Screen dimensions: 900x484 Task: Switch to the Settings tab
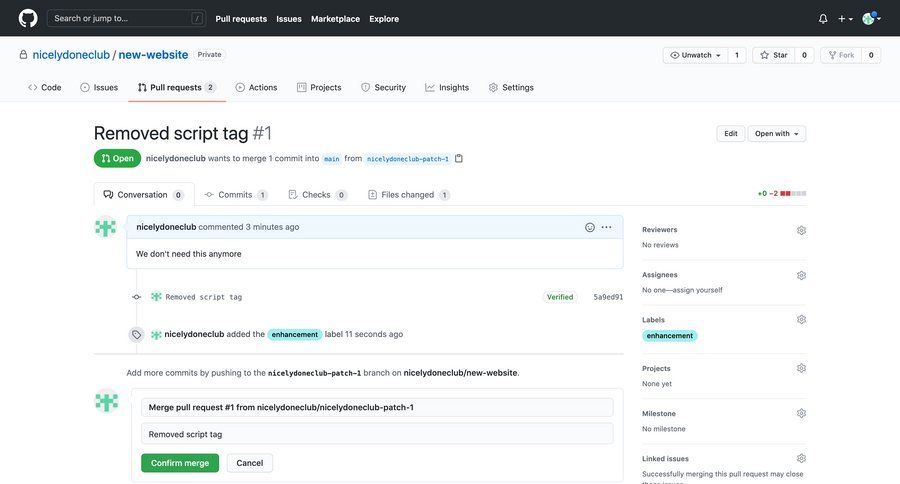coord(511,87)
